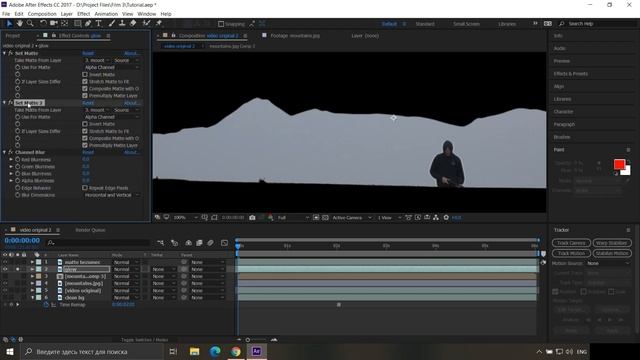Screen dimensions: 640x360
Task: Click Track Camera button in Tracker
Action: tap(571, 243)
